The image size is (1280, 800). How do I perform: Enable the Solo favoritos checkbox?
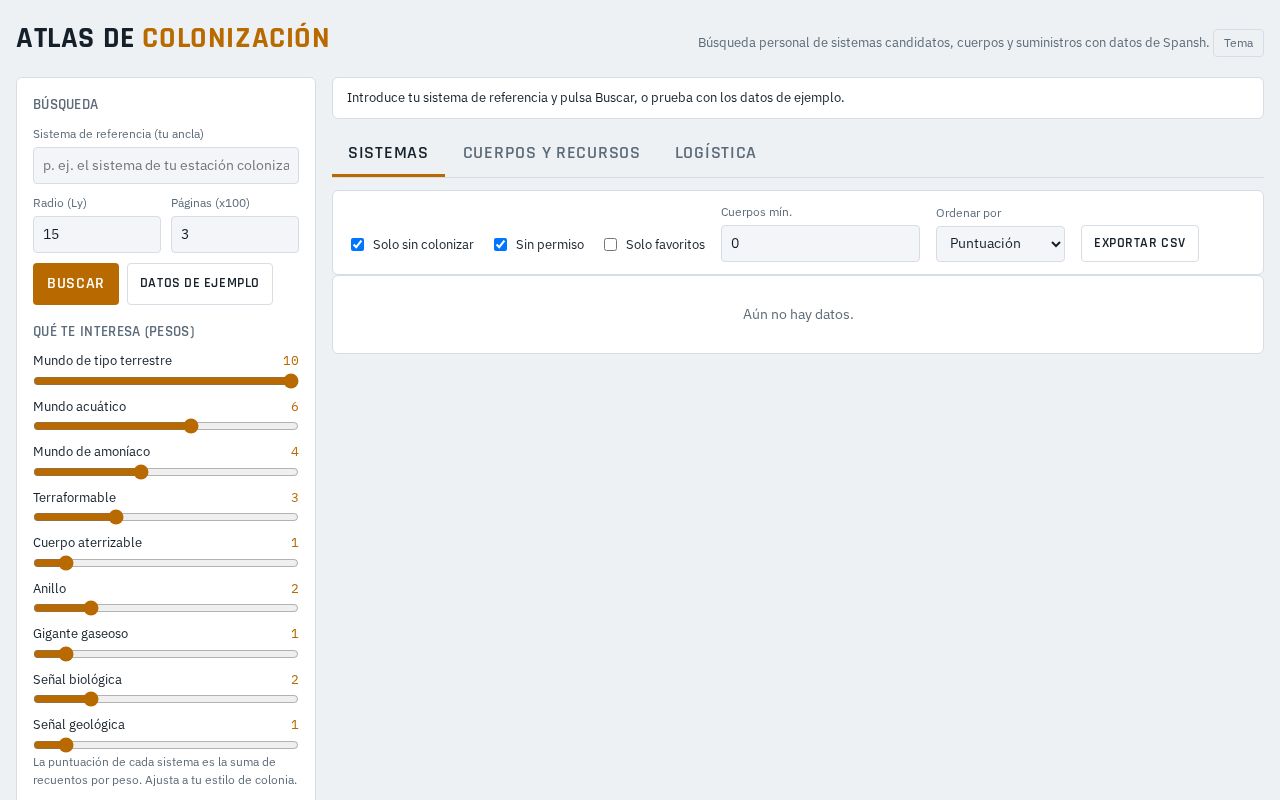pyautogui.click(x=610, y=244)
